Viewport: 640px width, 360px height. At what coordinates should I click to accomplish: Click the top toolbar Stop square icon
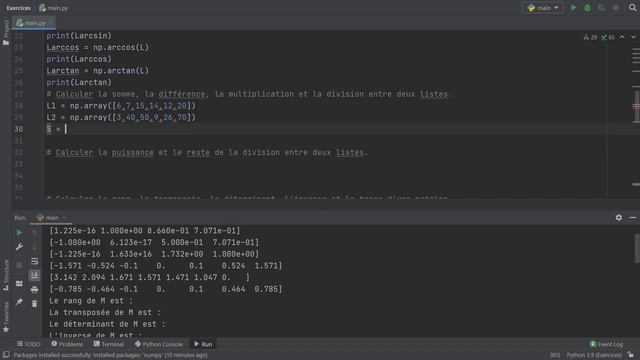[x=616, y=8]
